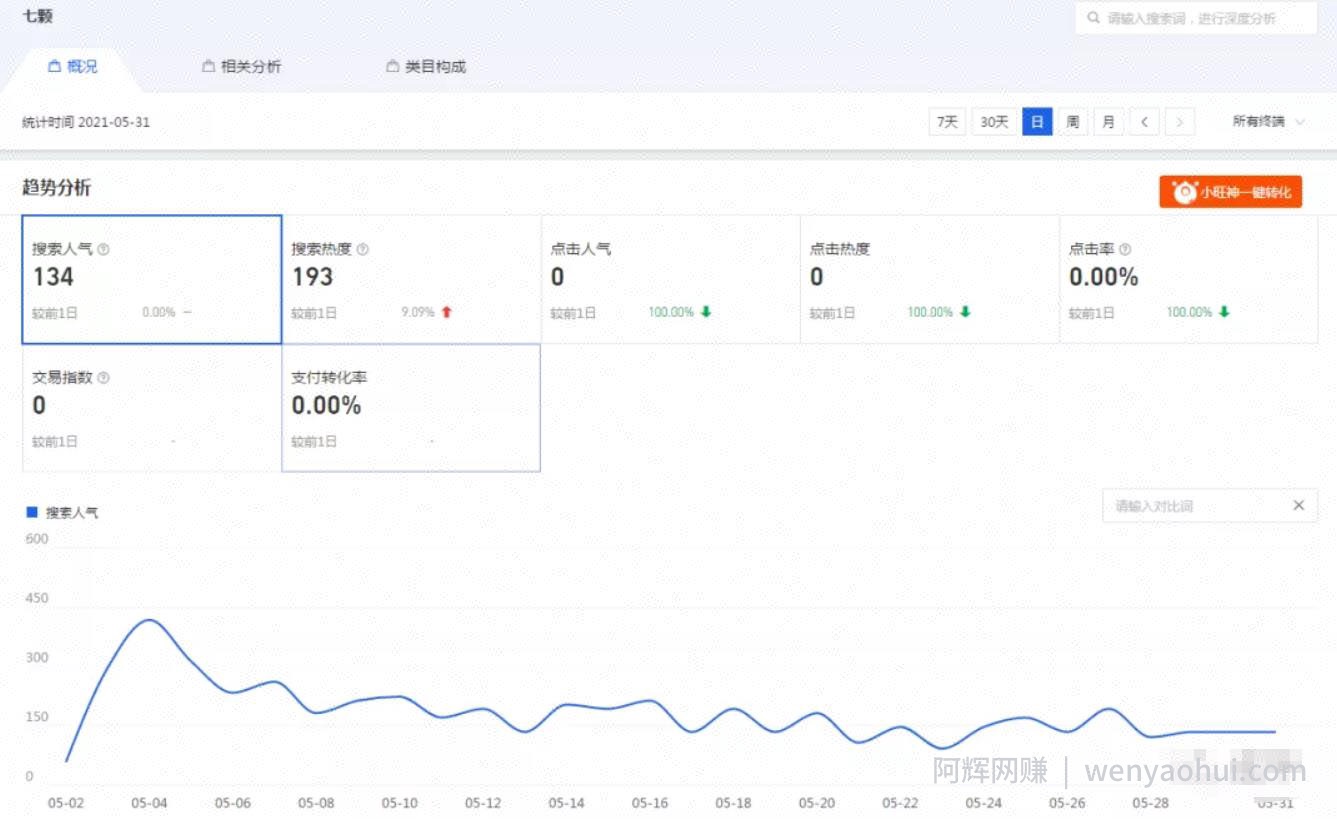Viewport: 1337px width, 819px height.
Task: Select the 点击率 metric card
Action: (1188, 279)
